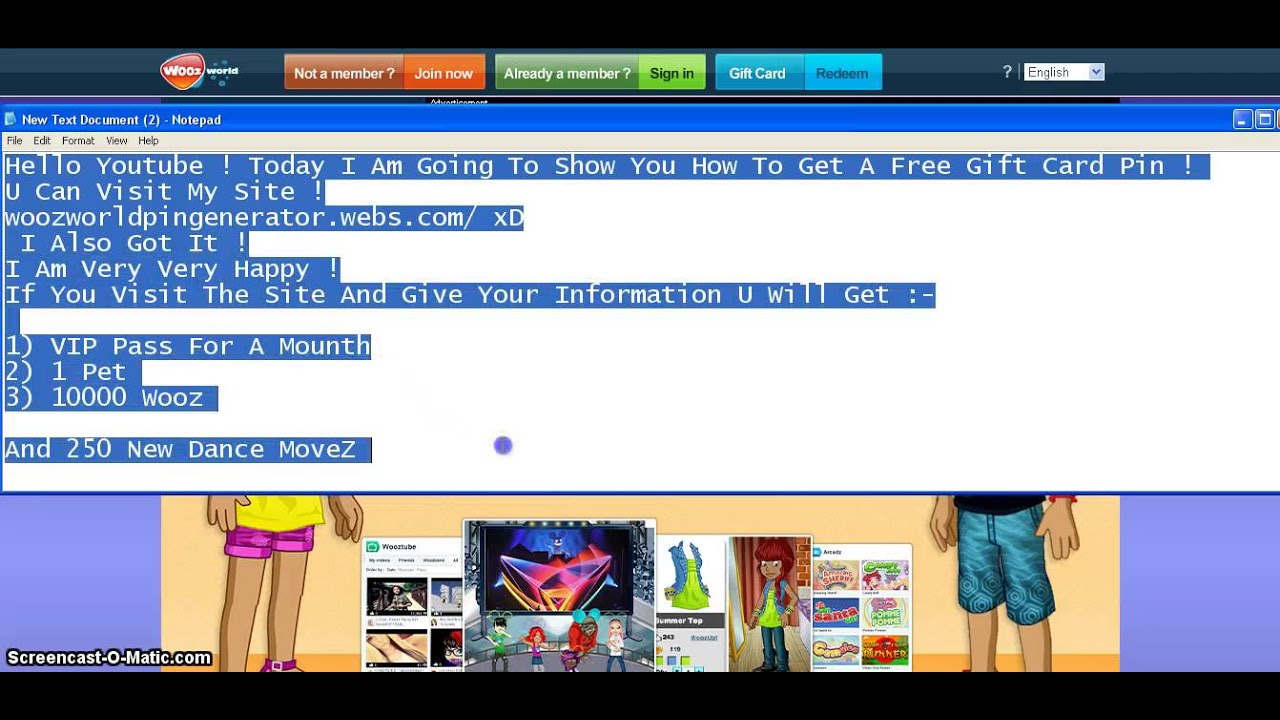Minimize the Notepad window
The width and height of the screenshot is (1280, 720).
(x=1242, y=119)
